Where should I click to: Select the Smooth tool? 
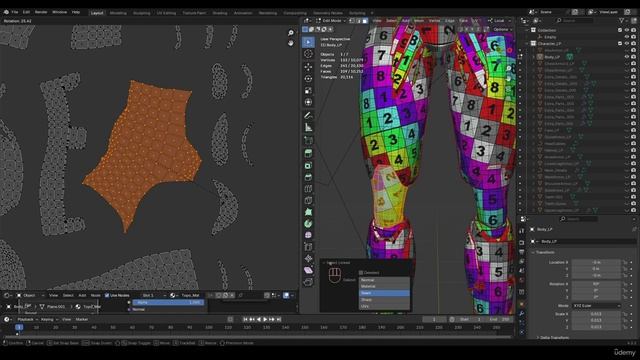(x=309, y=236)
